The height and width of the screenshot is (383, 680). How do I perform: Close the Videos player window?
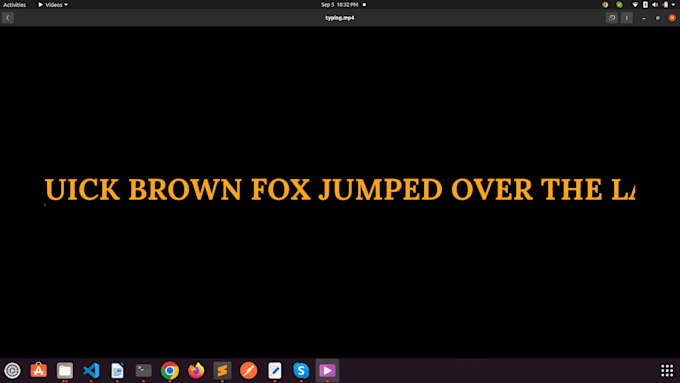pos(672,18)
